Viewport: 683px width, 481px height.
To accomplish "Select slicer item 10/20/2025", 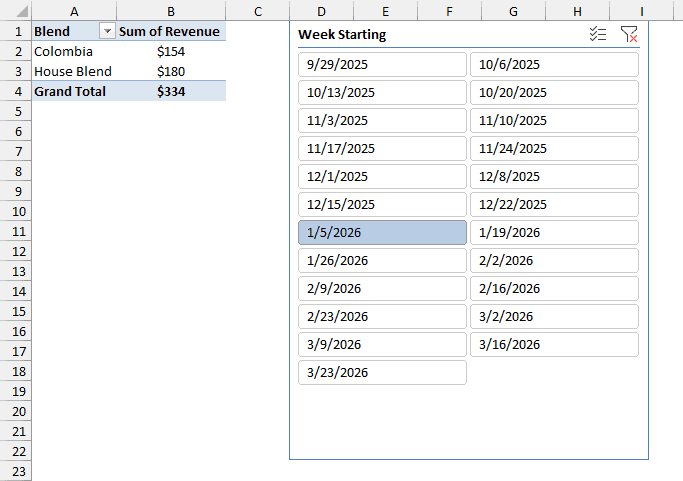I will [554, 92].
